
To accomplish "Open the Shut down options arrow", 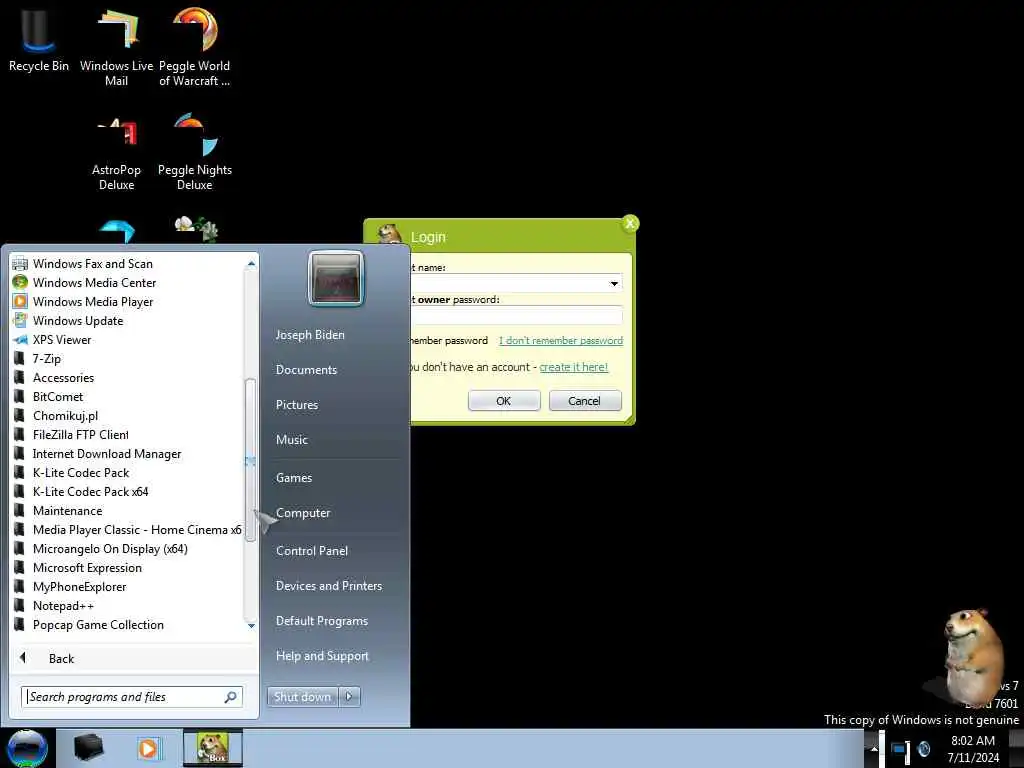I will pos(349,697).
